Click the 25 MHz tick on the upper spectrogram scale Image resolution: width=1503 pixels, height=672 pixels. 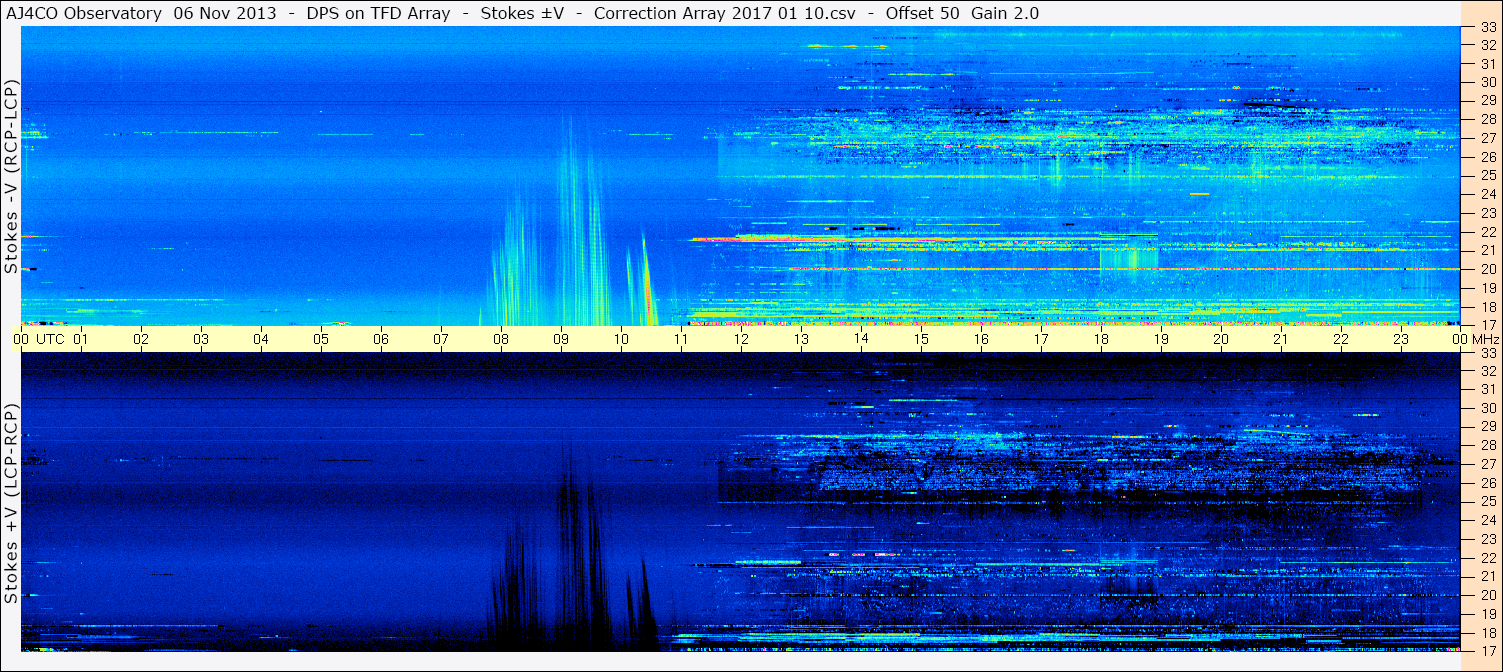[x=1488, y=176]
